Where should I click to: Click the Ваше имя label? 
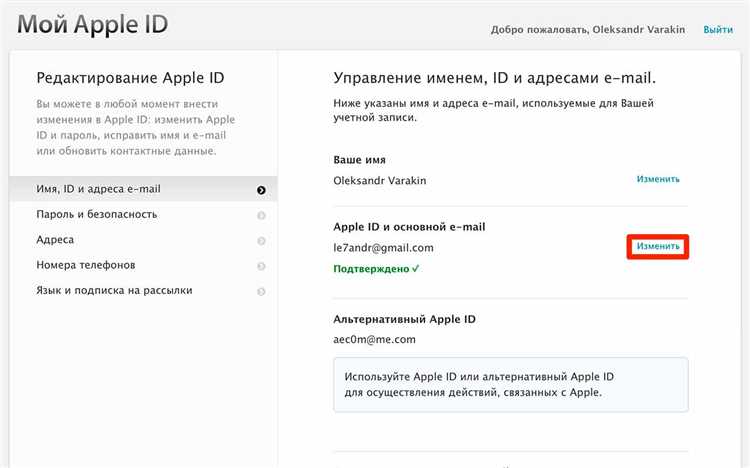pyautogui.click(x=359, y=160)
